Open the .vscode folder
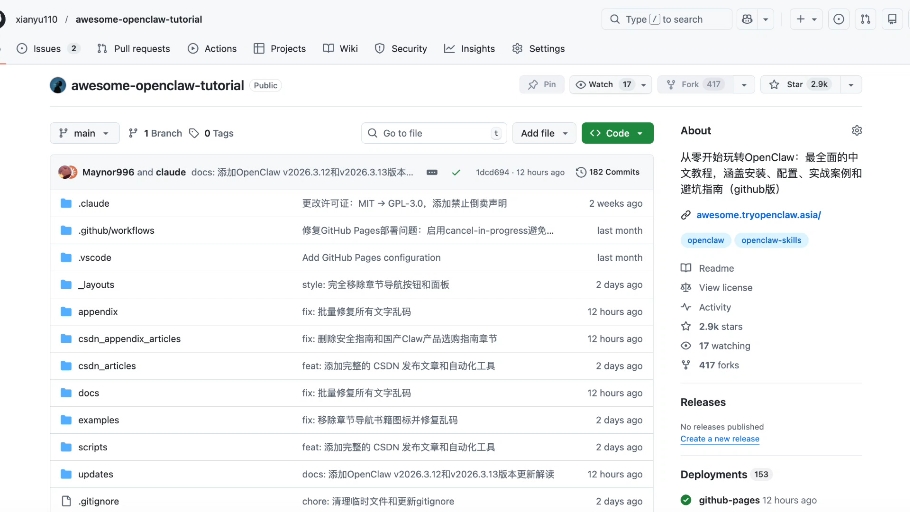 [95, 258]
